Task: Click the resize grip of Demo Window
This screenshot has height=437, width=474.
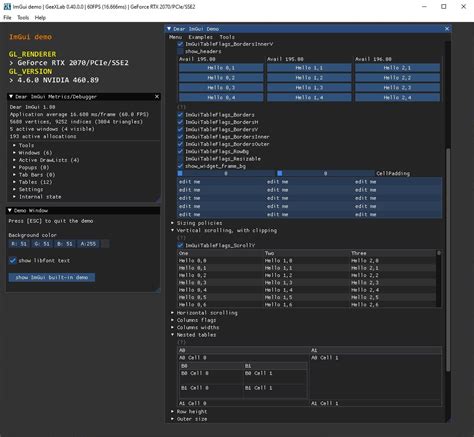Action: coord(157,290)
